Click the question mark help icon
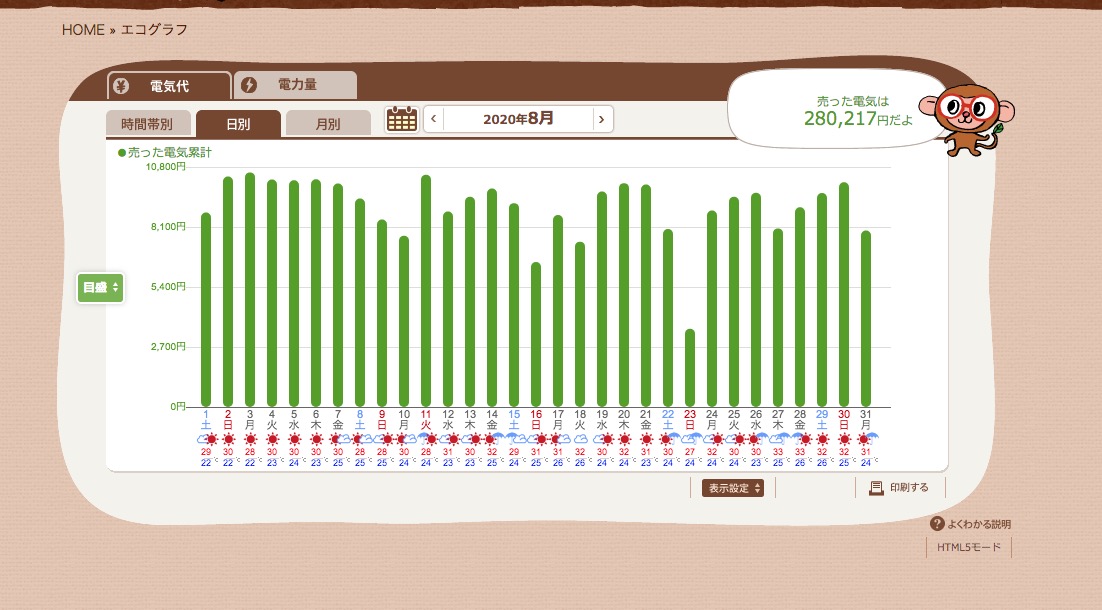This screenshot has width=1102, height=610. [x=937, y=524]
